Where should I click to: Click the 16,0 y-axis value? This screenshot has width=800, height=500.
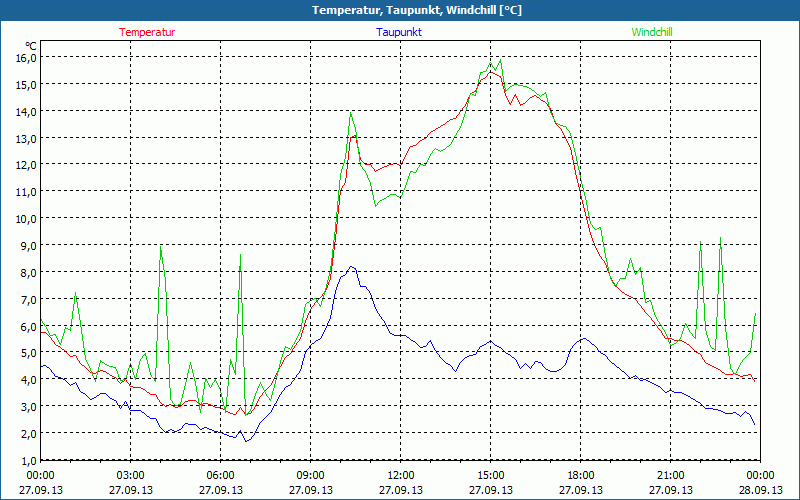click(x=26, y=58)
